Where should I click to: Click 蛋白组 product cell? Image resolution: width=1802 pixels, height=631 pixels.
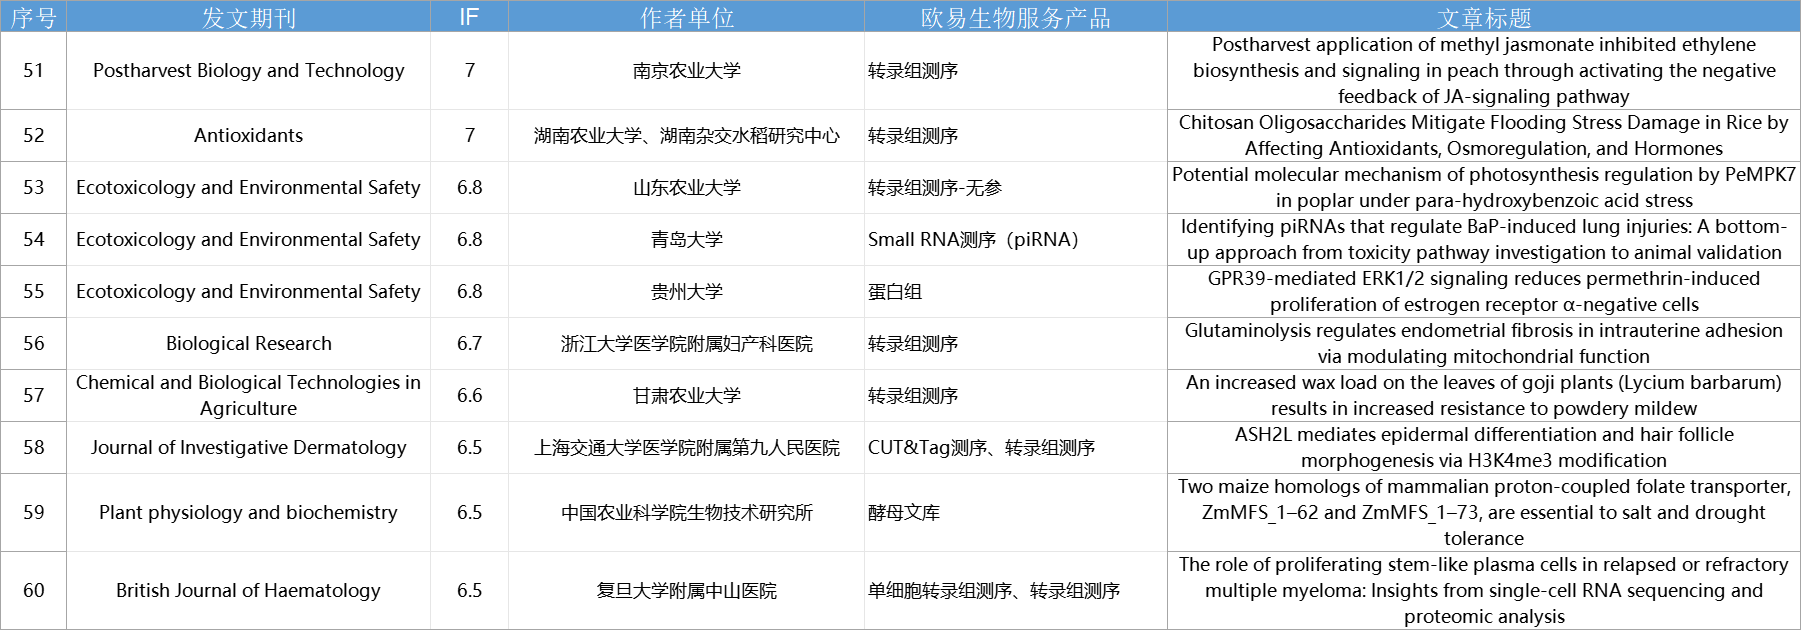click(x=1015, y=292)
